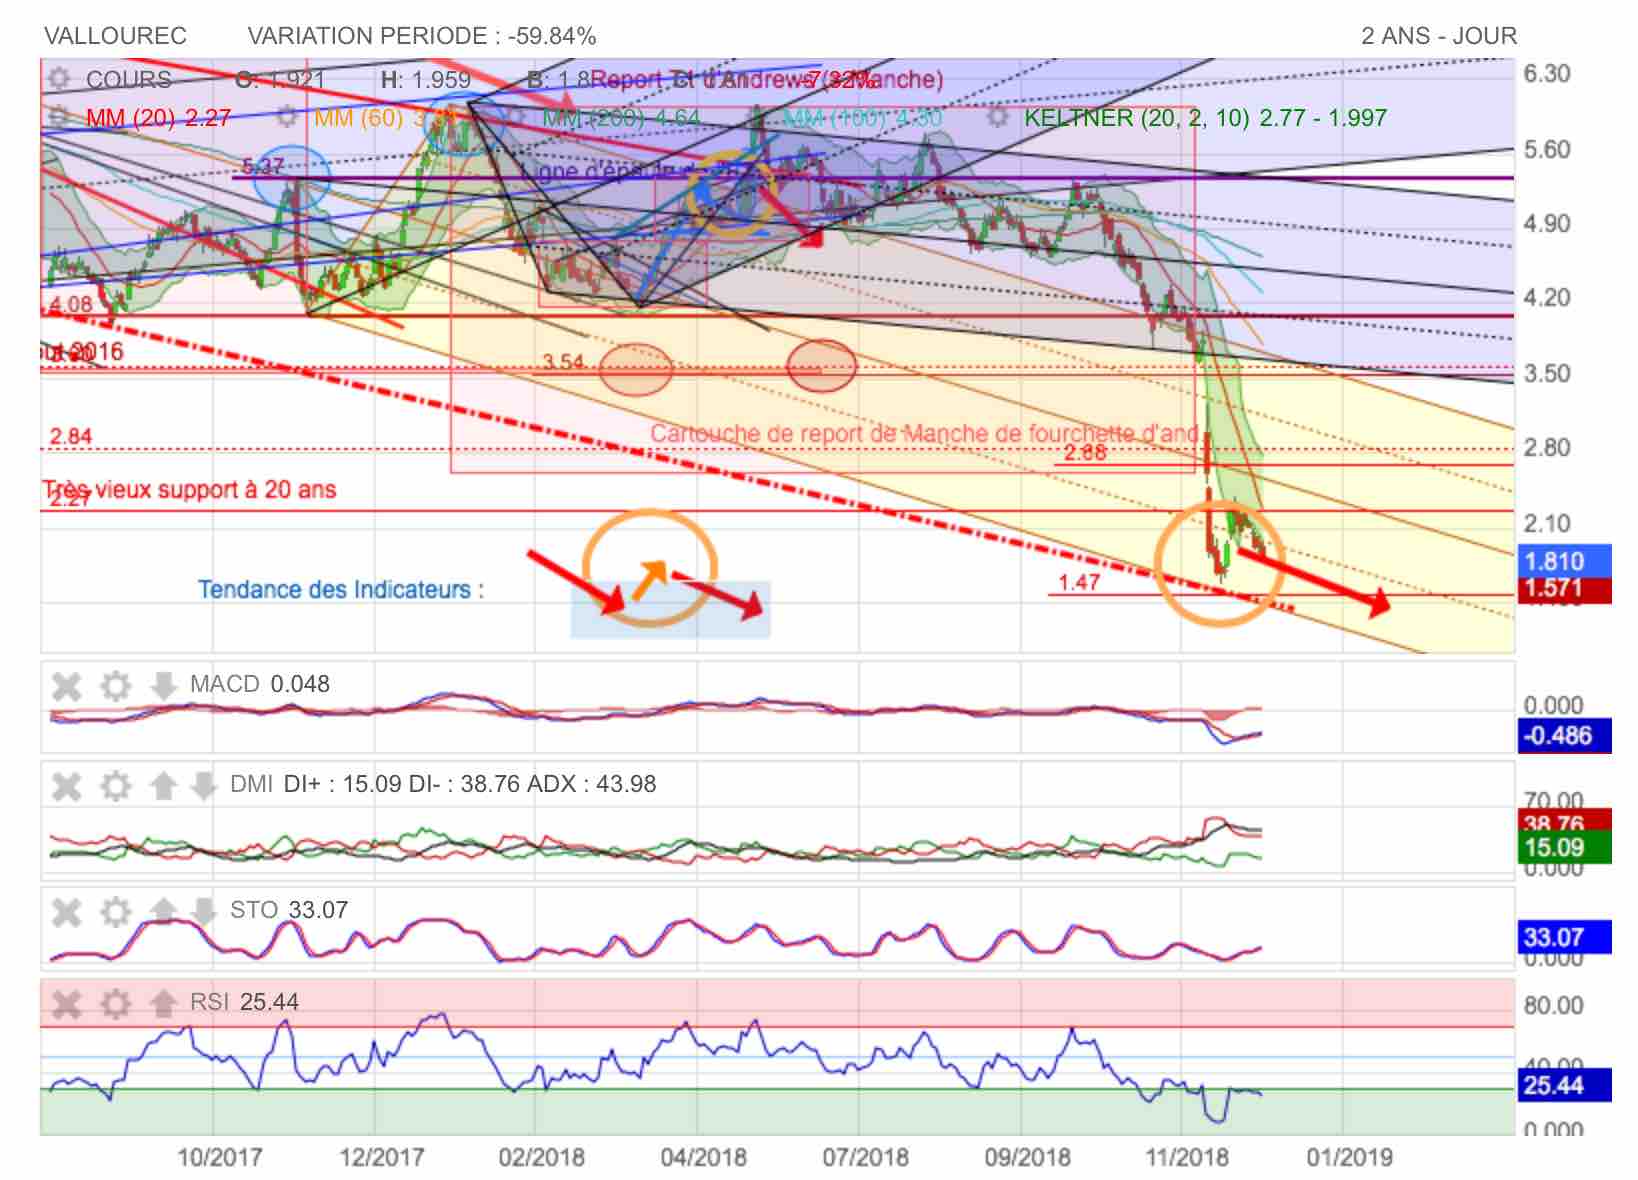Click the MACD 0.048 label
Viewport: 1638px width, 1180px height.
pos(260,684)
